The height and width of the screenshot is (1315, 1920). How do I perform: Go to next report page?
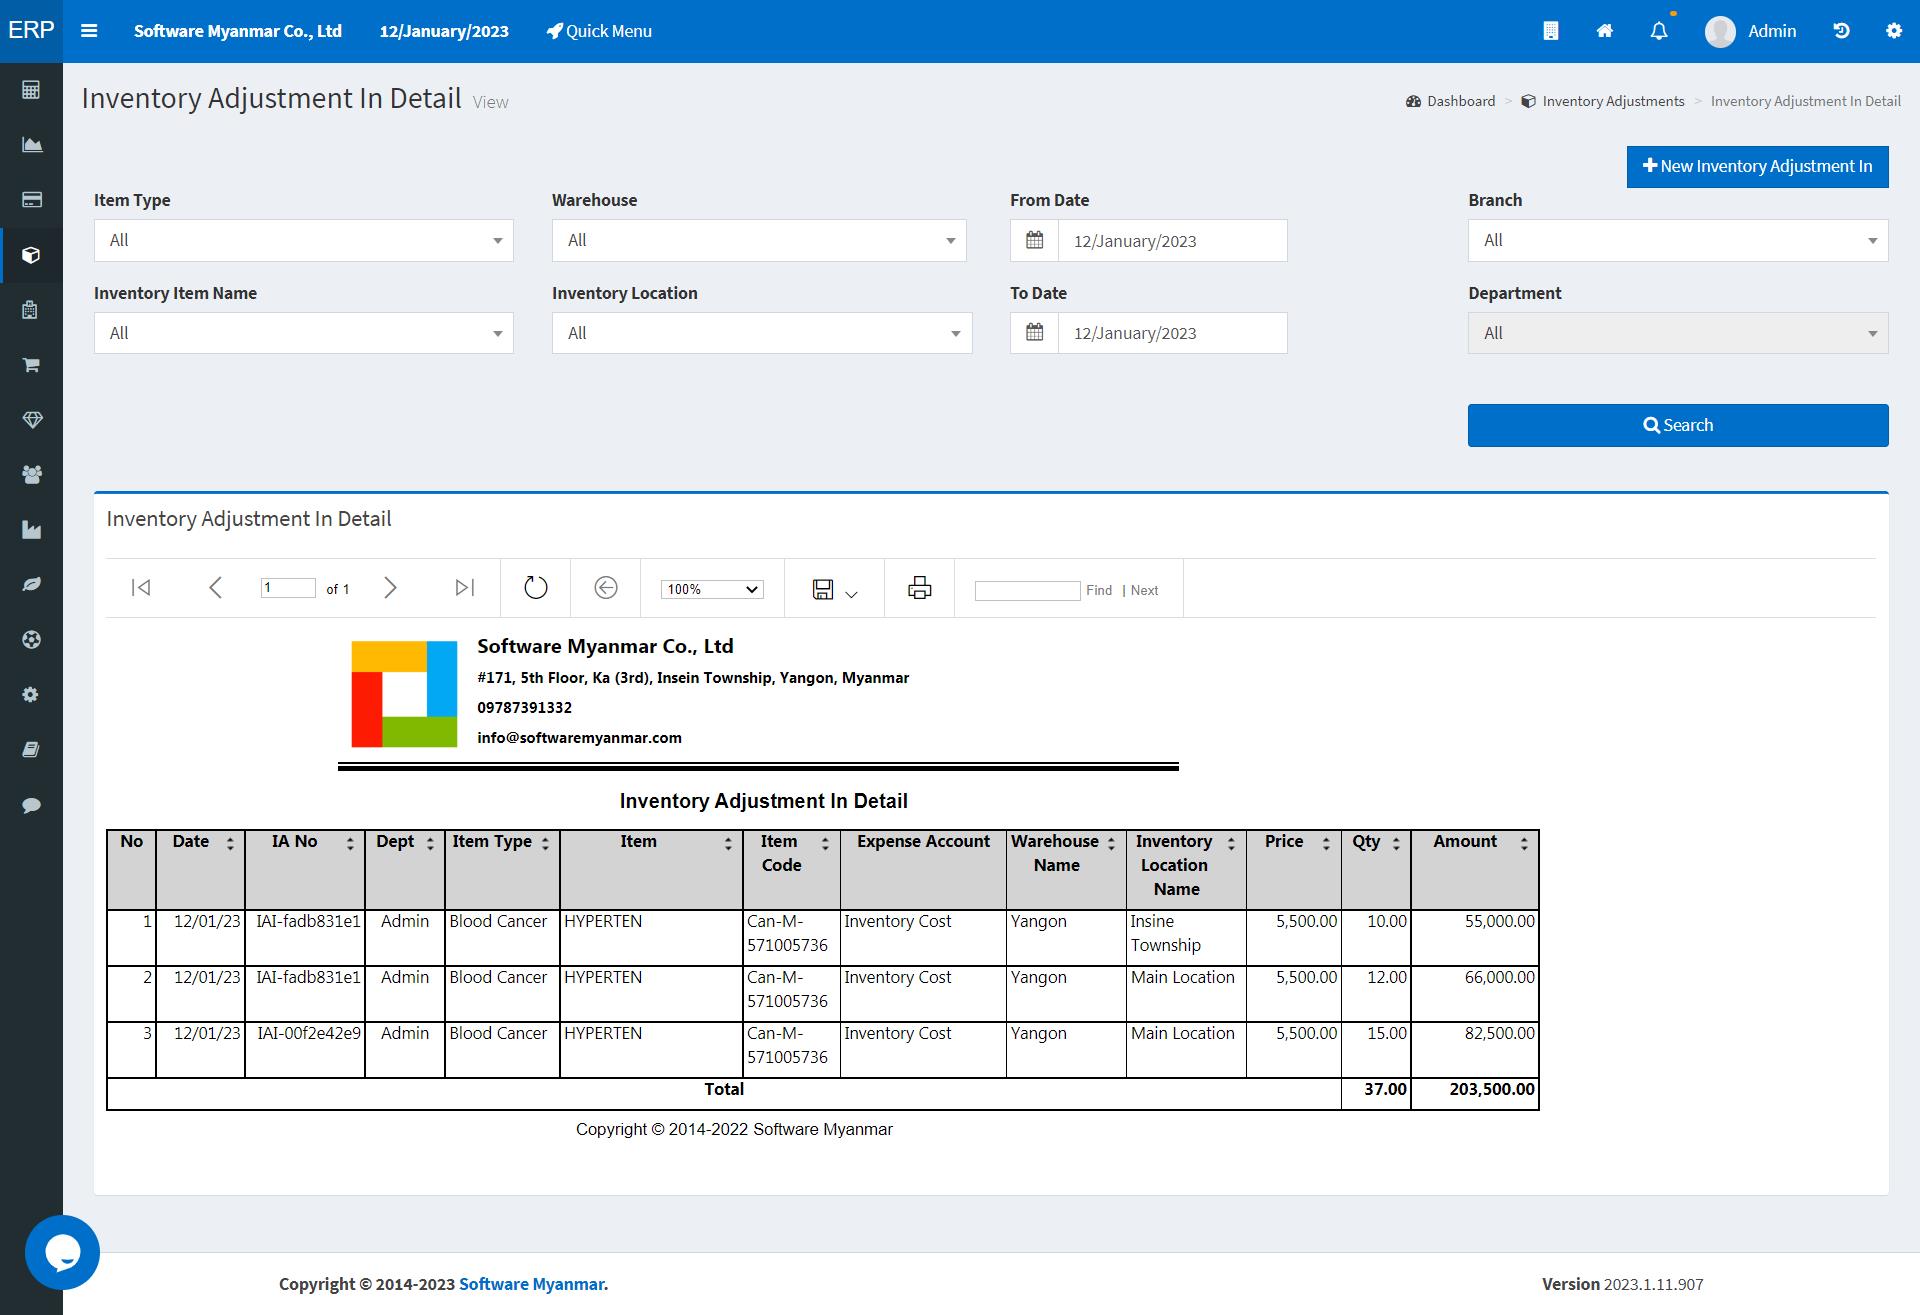(x=391, y=588)
